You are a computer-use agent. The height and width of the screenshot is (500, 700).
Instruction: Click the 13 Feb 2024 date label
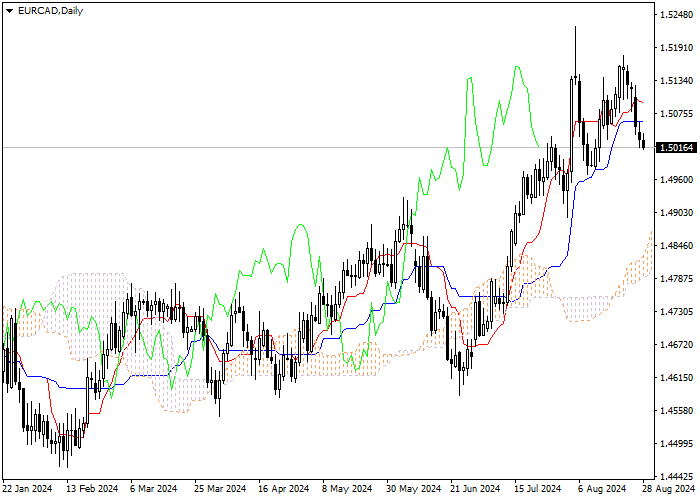click(92, 488)
